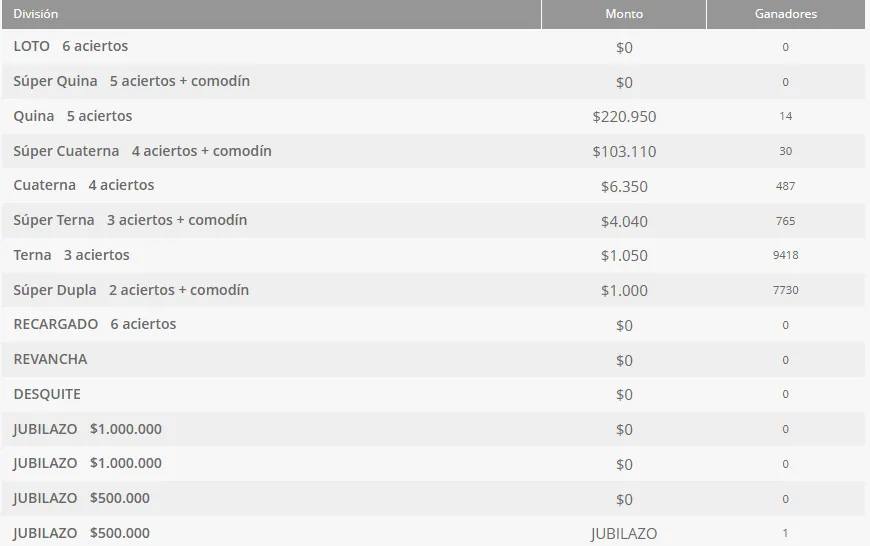Screen dimensions: 870x546
Task: Click the Monto column header
Action: pyautogui.click(x=624, y=14)
